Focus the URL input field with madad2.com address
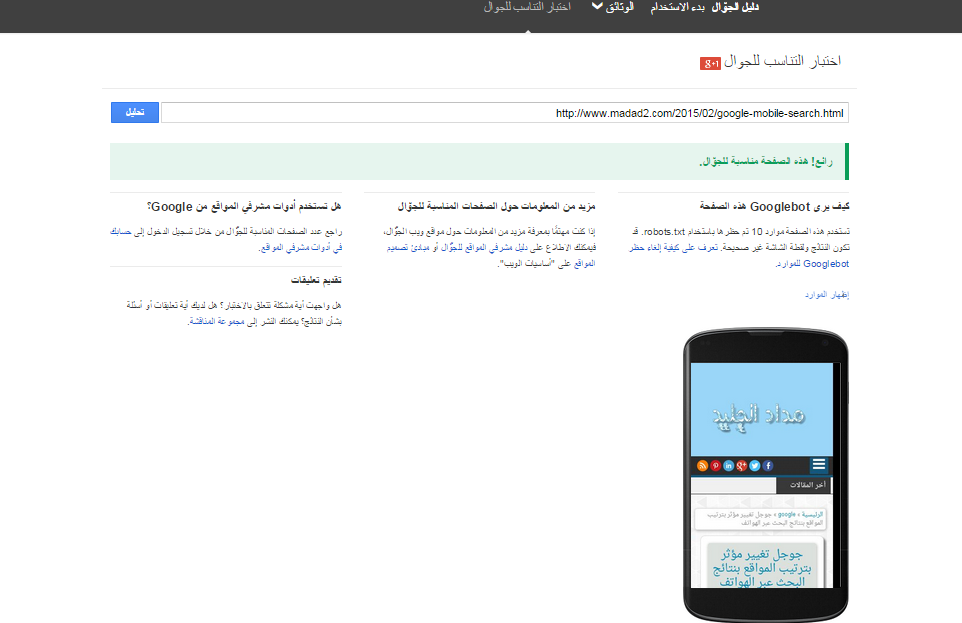This screenshot has height=623, width=962. tap(504, 113)
